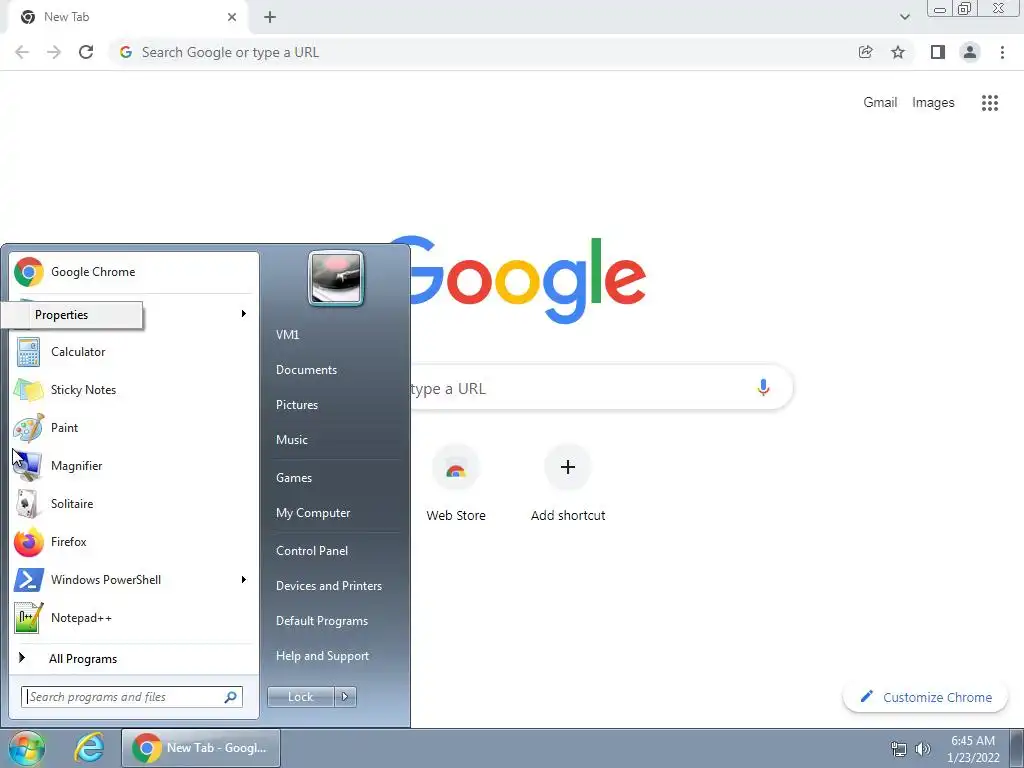Expand All Programs list
The height and width of the screenshot is (768, 1024).
[x=134, y=658]
